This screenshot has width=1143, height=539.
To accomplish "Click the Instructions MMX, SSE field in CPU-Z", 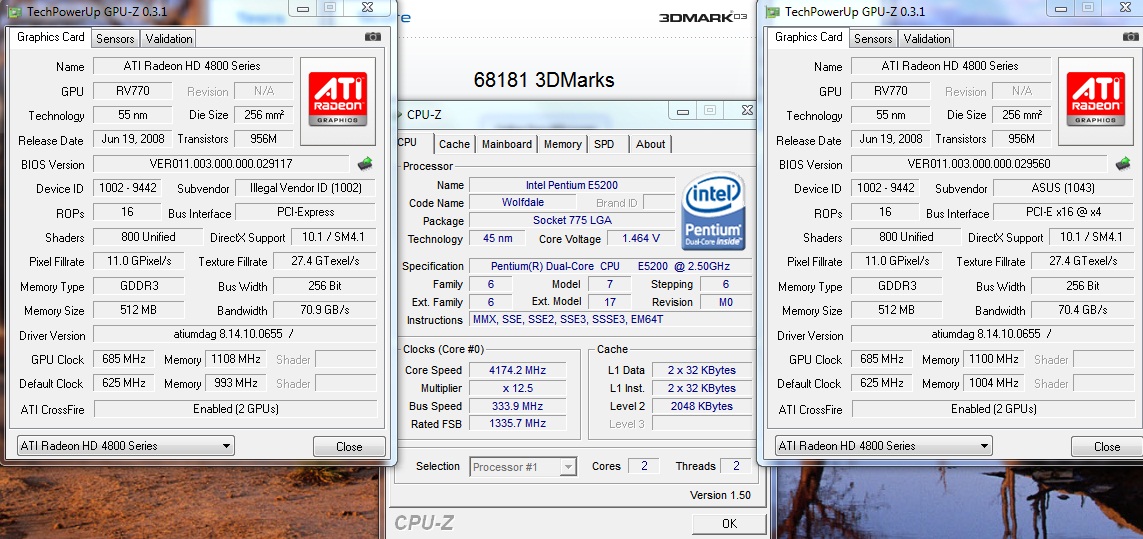I will point(611,319).
